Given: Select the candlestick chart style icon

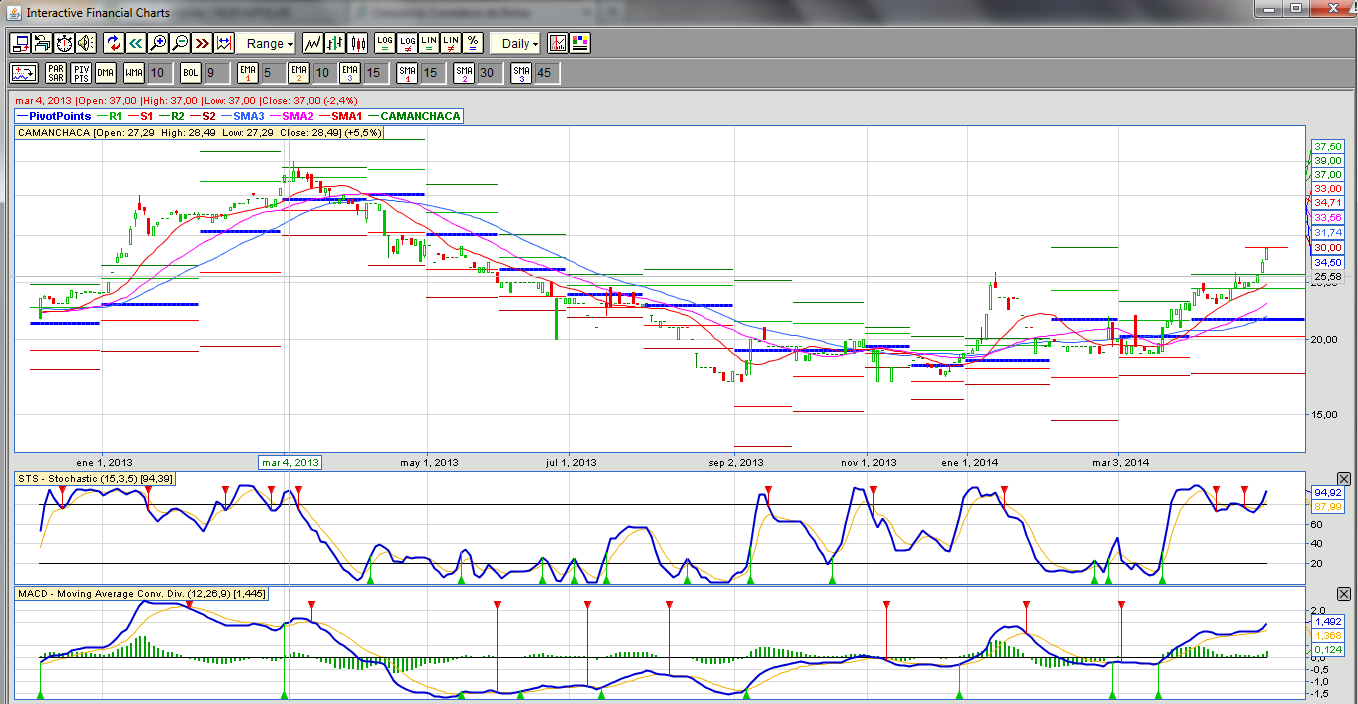Looking at the screenshot, I should click(358, 43).
